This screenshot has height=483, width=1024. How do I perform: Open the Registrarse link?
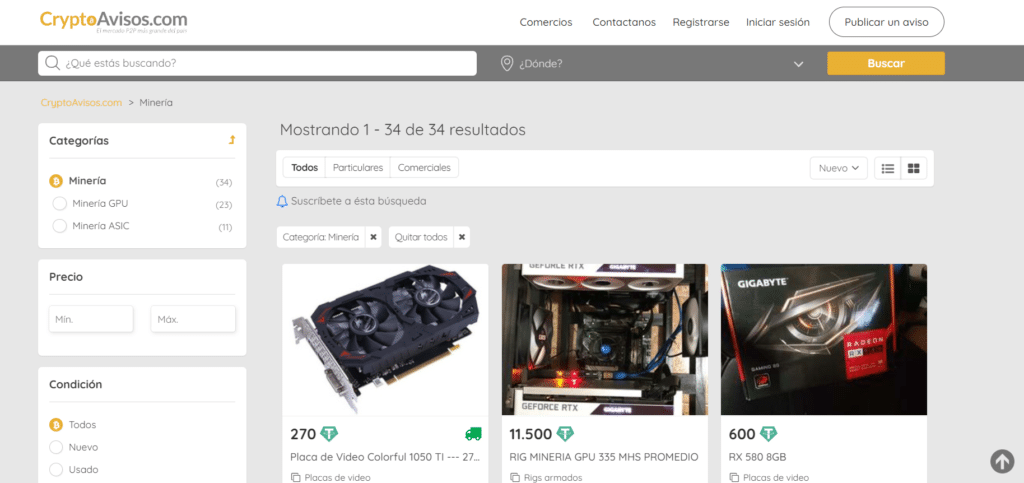[x=701, y=22]
